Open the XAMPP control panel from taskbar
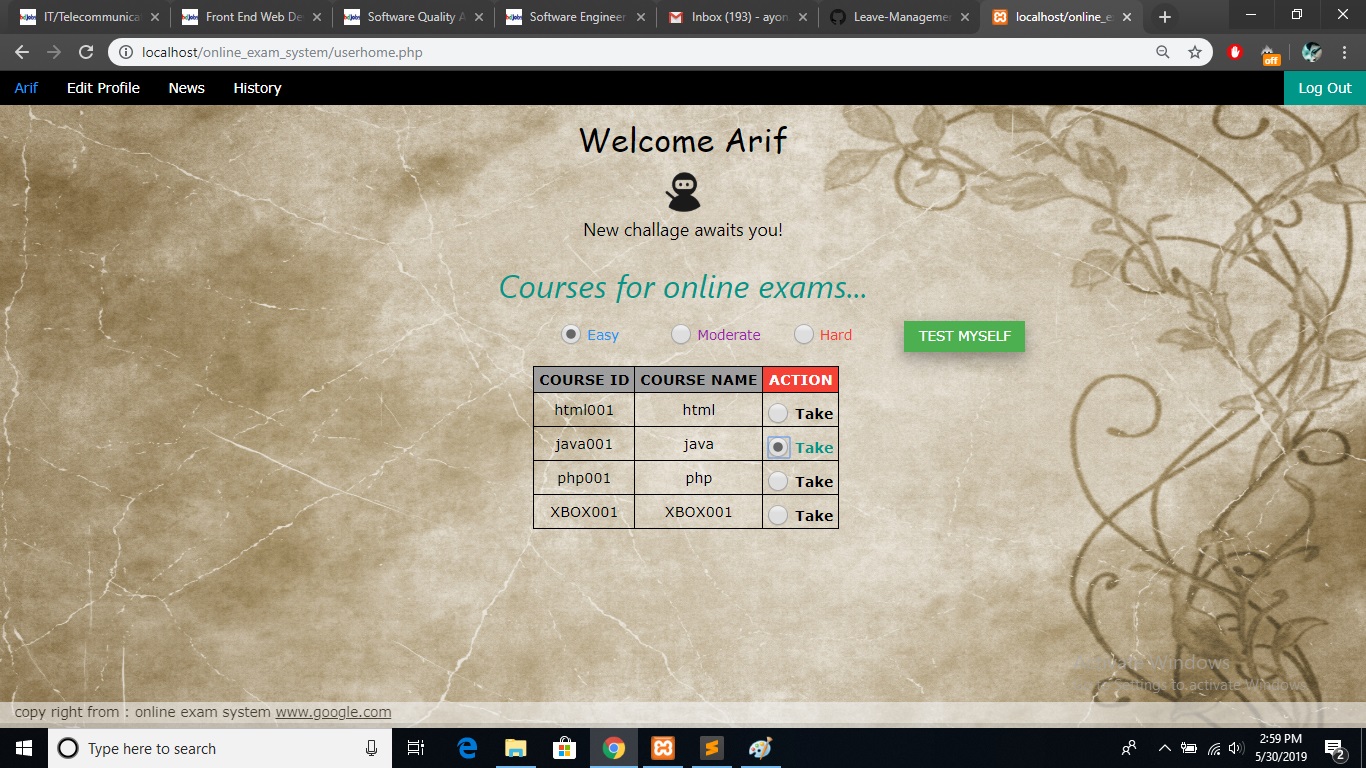 click(663, 748)
